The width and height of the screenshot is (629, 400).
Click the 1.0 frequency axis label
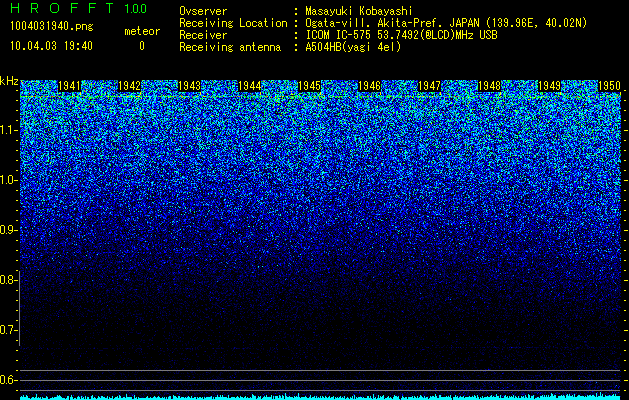tap(8, 181)
